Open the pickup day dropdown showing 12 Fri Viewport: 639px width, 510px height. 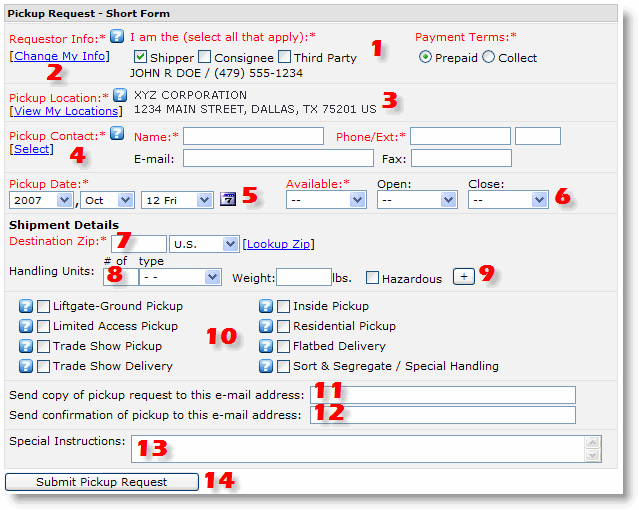tap(177, 200)
